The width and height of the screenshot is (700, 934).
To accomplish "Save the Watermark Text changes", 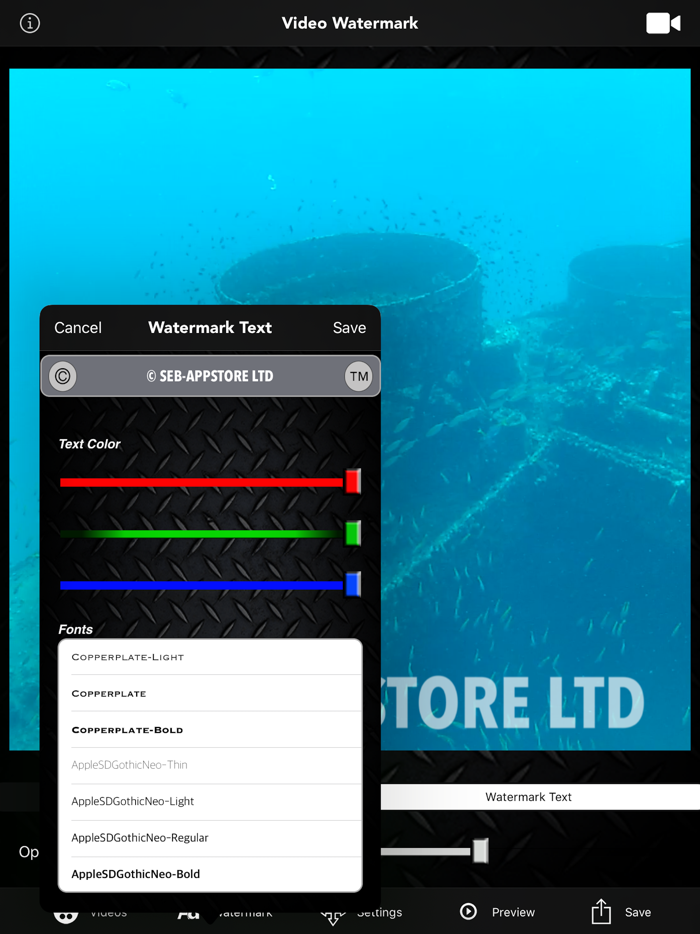I will (x=349, y=328).
